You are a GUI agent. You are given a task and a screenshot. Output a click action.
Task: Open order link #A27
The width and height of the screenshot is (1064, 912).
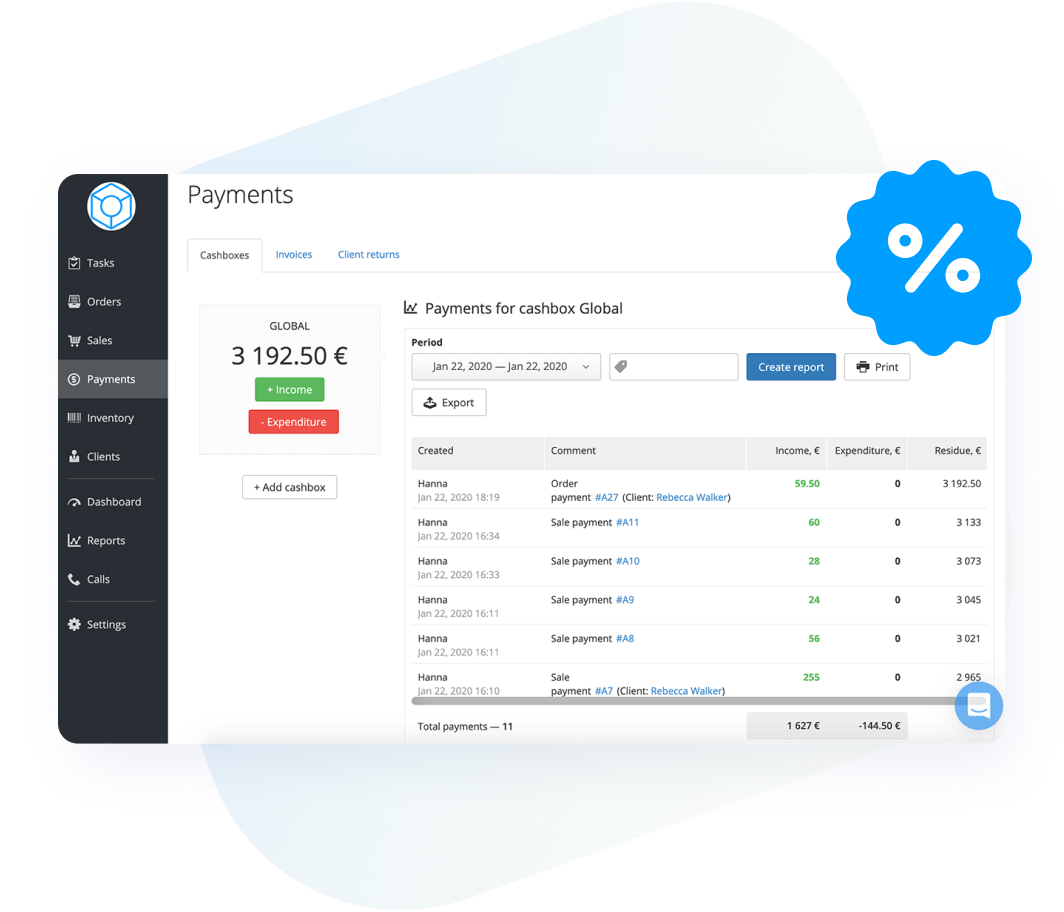coord(607,497)
